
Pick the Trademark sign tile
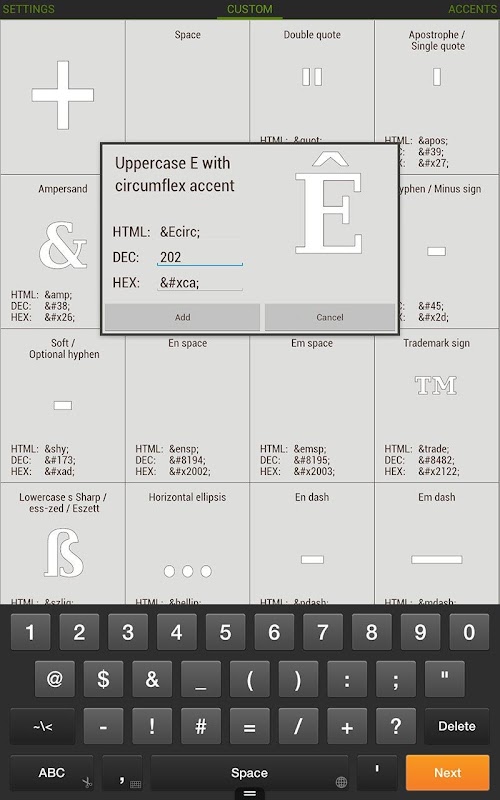pyautogui.click(x=437, y=405)
